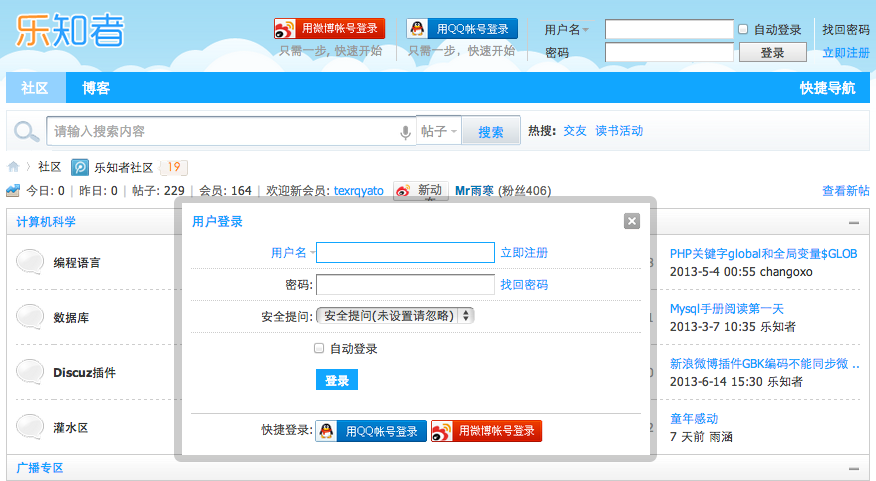
Task: Focus the search content input
Action: pyautogui.click(x=231, y=131)
